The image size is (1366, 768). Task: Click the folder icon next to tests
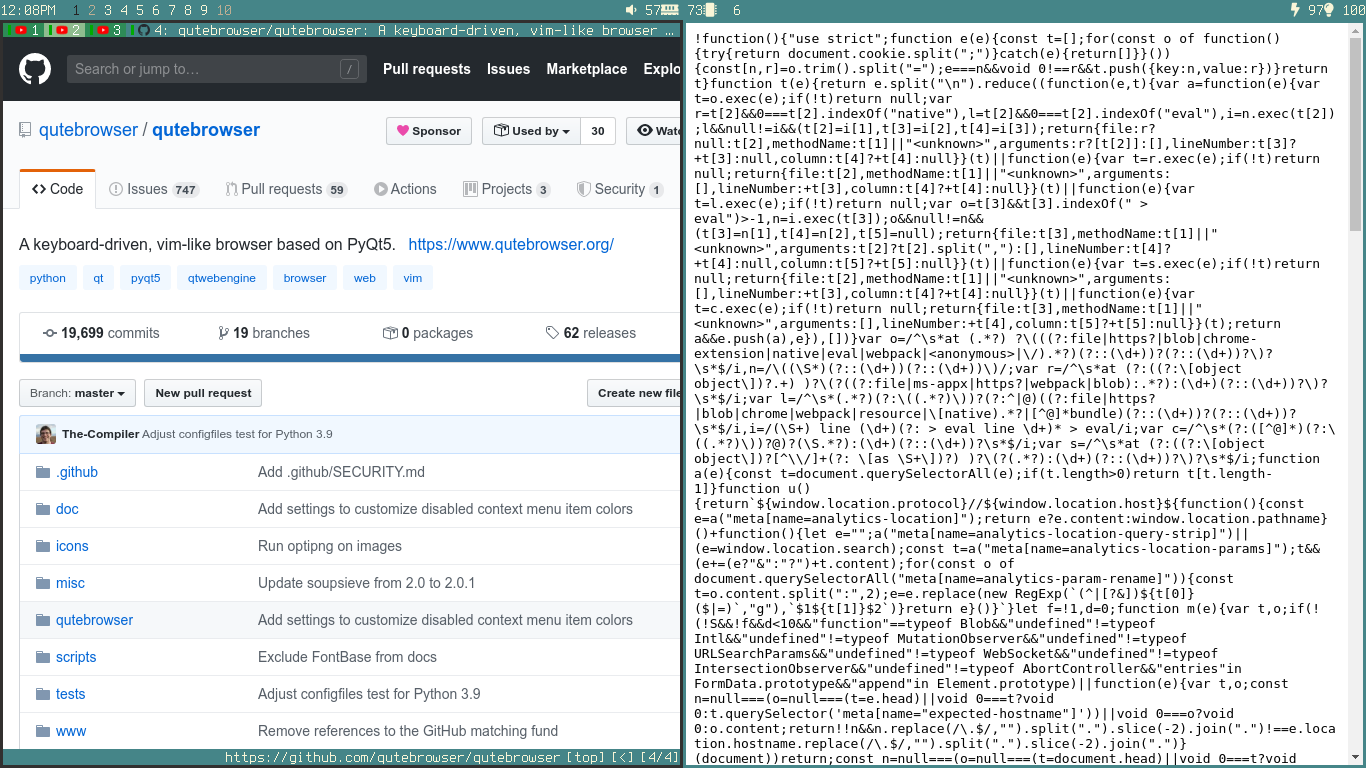tap(42, 694)
